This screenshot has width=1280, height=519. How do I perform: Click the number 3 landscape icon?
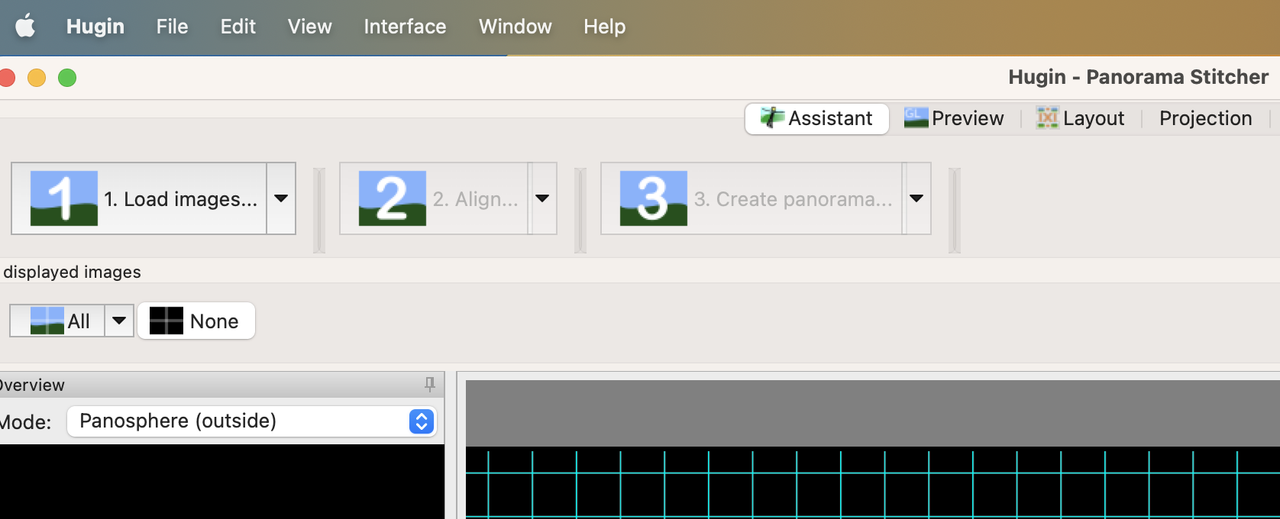click(653, 198)
